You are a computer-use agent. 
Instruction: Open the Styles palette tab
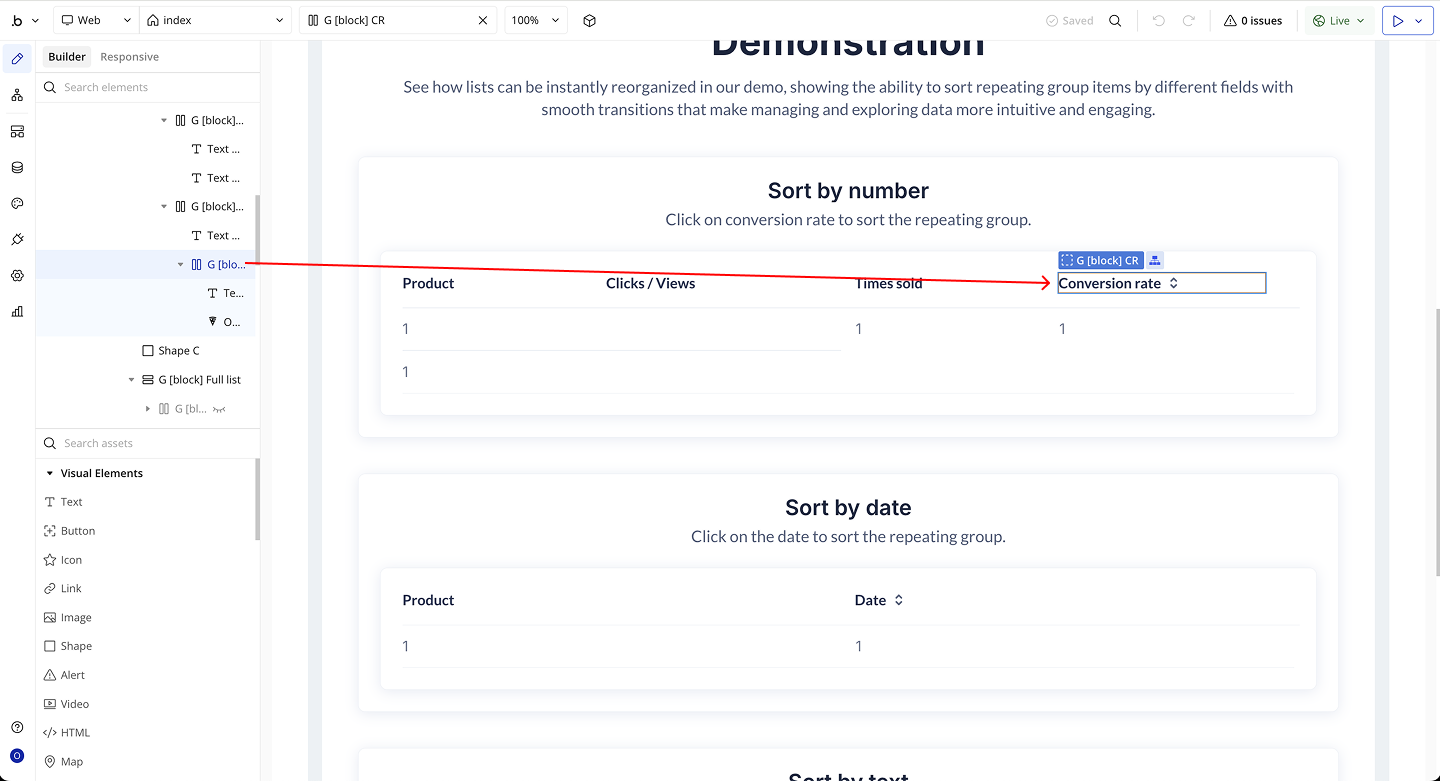click(x=17, y=203)
